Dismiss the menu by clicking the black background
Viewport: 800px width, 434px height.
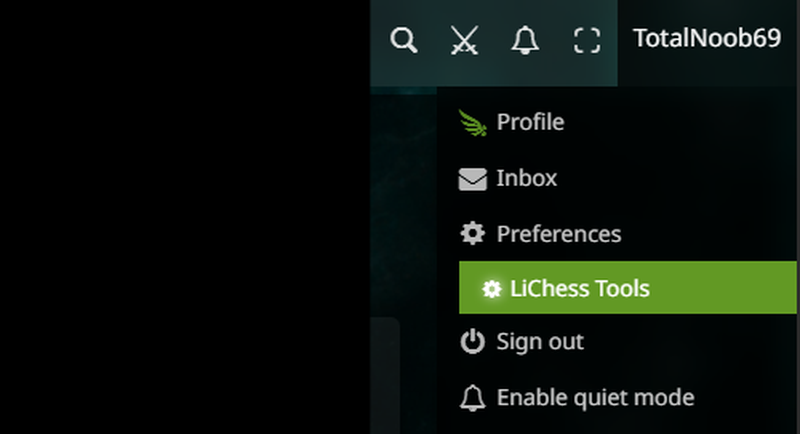pyautogui.click(x=185, y=217)
